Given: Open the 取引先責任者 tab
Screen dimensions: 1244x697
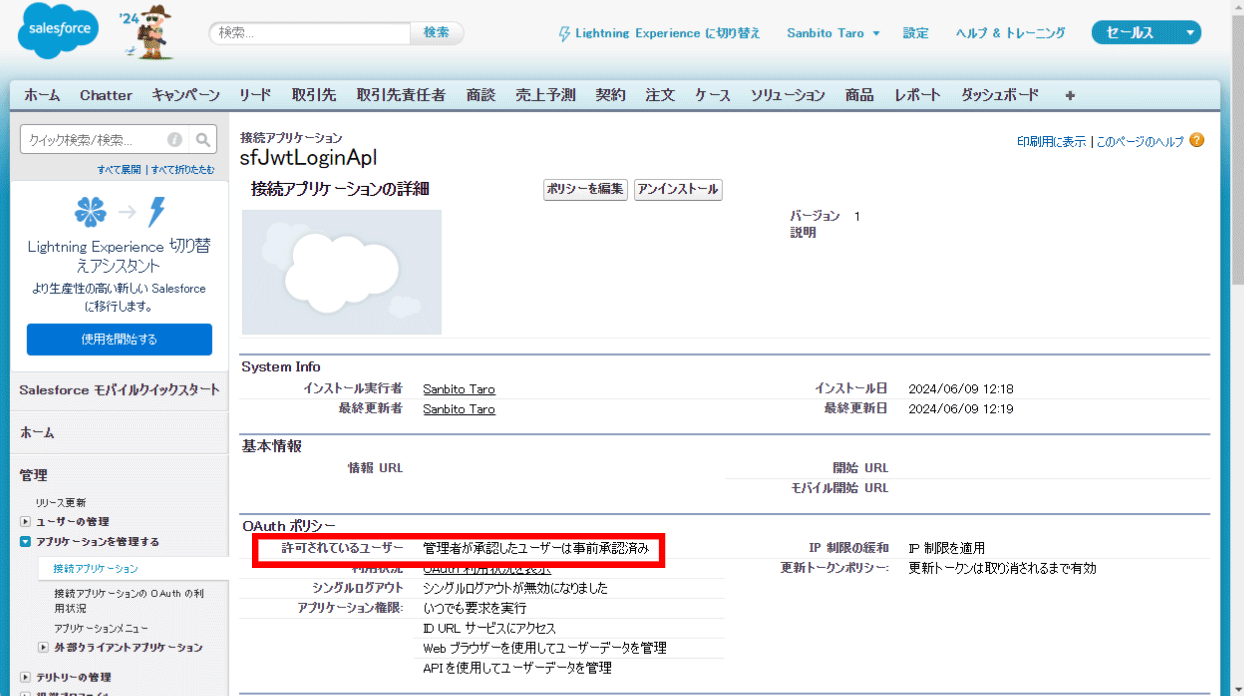Looking at the screenshot, I should [401, 95].
